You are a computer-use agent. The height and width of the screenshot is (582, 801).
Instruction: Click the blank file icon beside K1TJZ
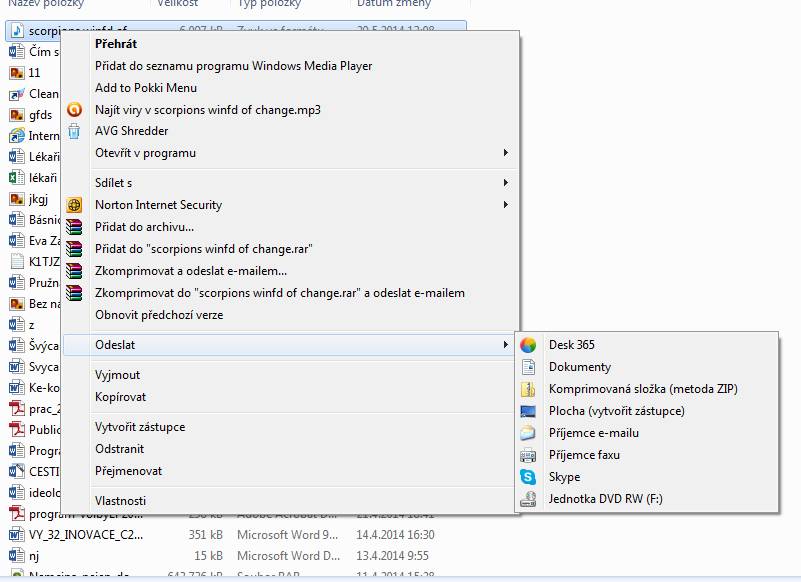pyautogui.click(x=17, y=262)
